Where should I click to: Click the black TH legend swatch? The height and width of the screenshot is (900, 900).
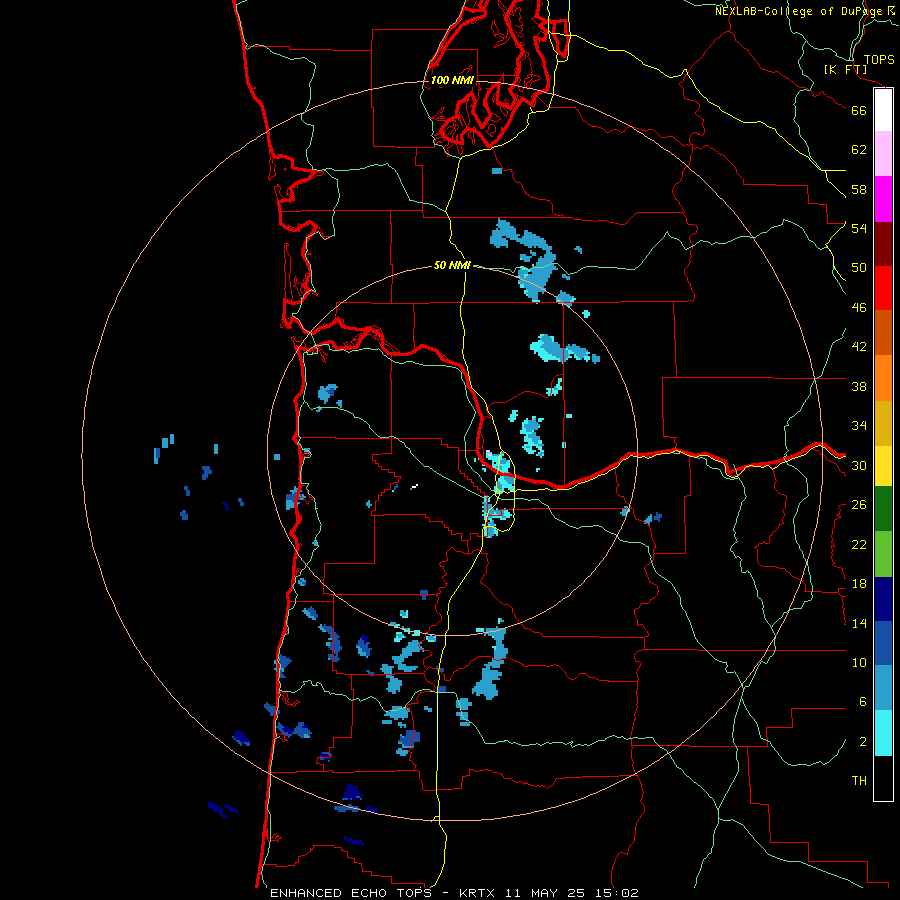[x=883, y=778]
